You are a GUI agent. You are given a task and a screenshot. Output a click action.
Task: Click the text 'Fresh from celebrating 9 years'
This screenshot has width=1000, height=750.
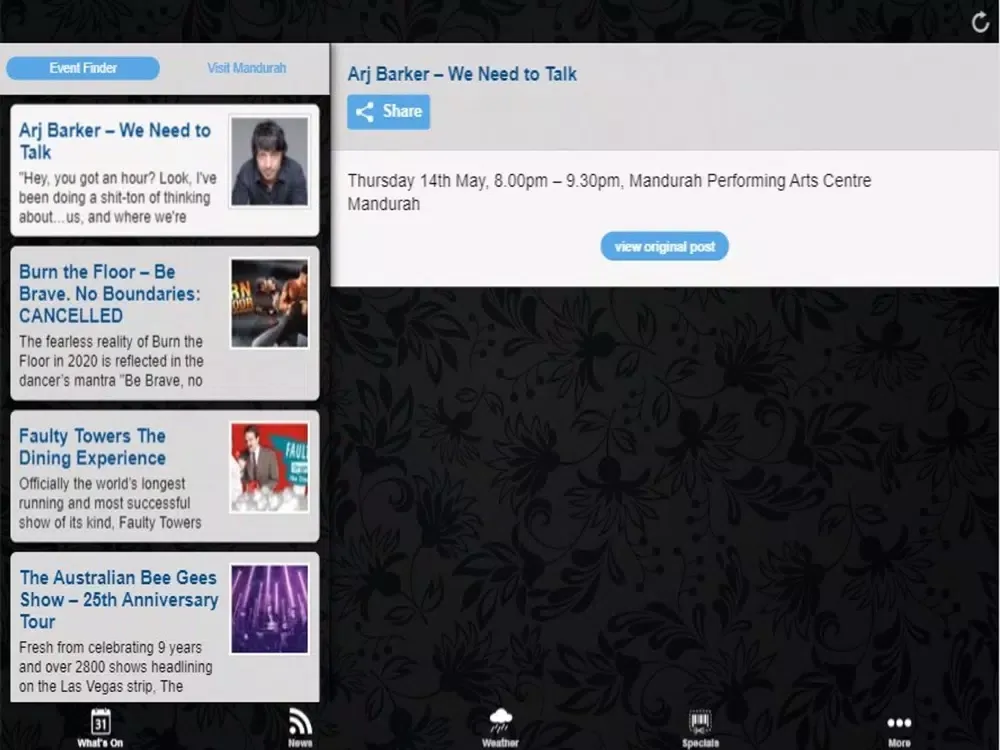pyautogui.click(x=110, y=648)
